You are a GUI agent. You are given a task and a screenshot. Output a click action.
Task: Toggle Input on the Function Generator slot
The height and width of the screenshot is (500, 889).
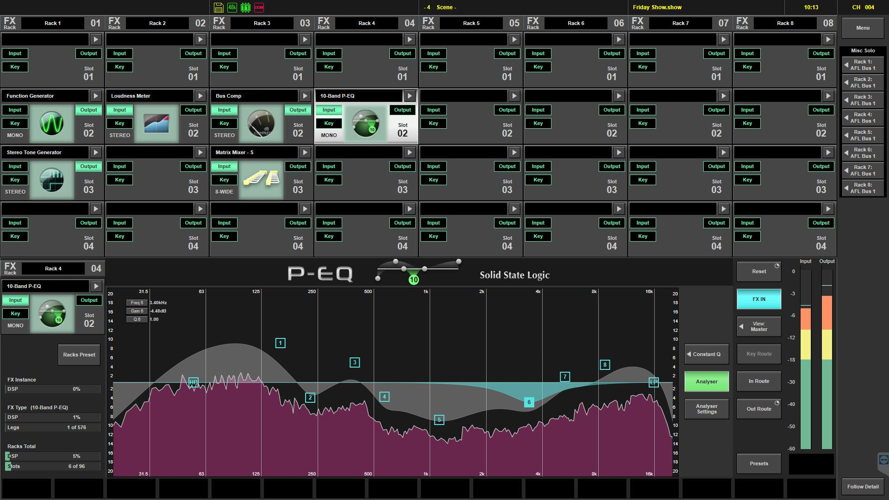[15, 110]
